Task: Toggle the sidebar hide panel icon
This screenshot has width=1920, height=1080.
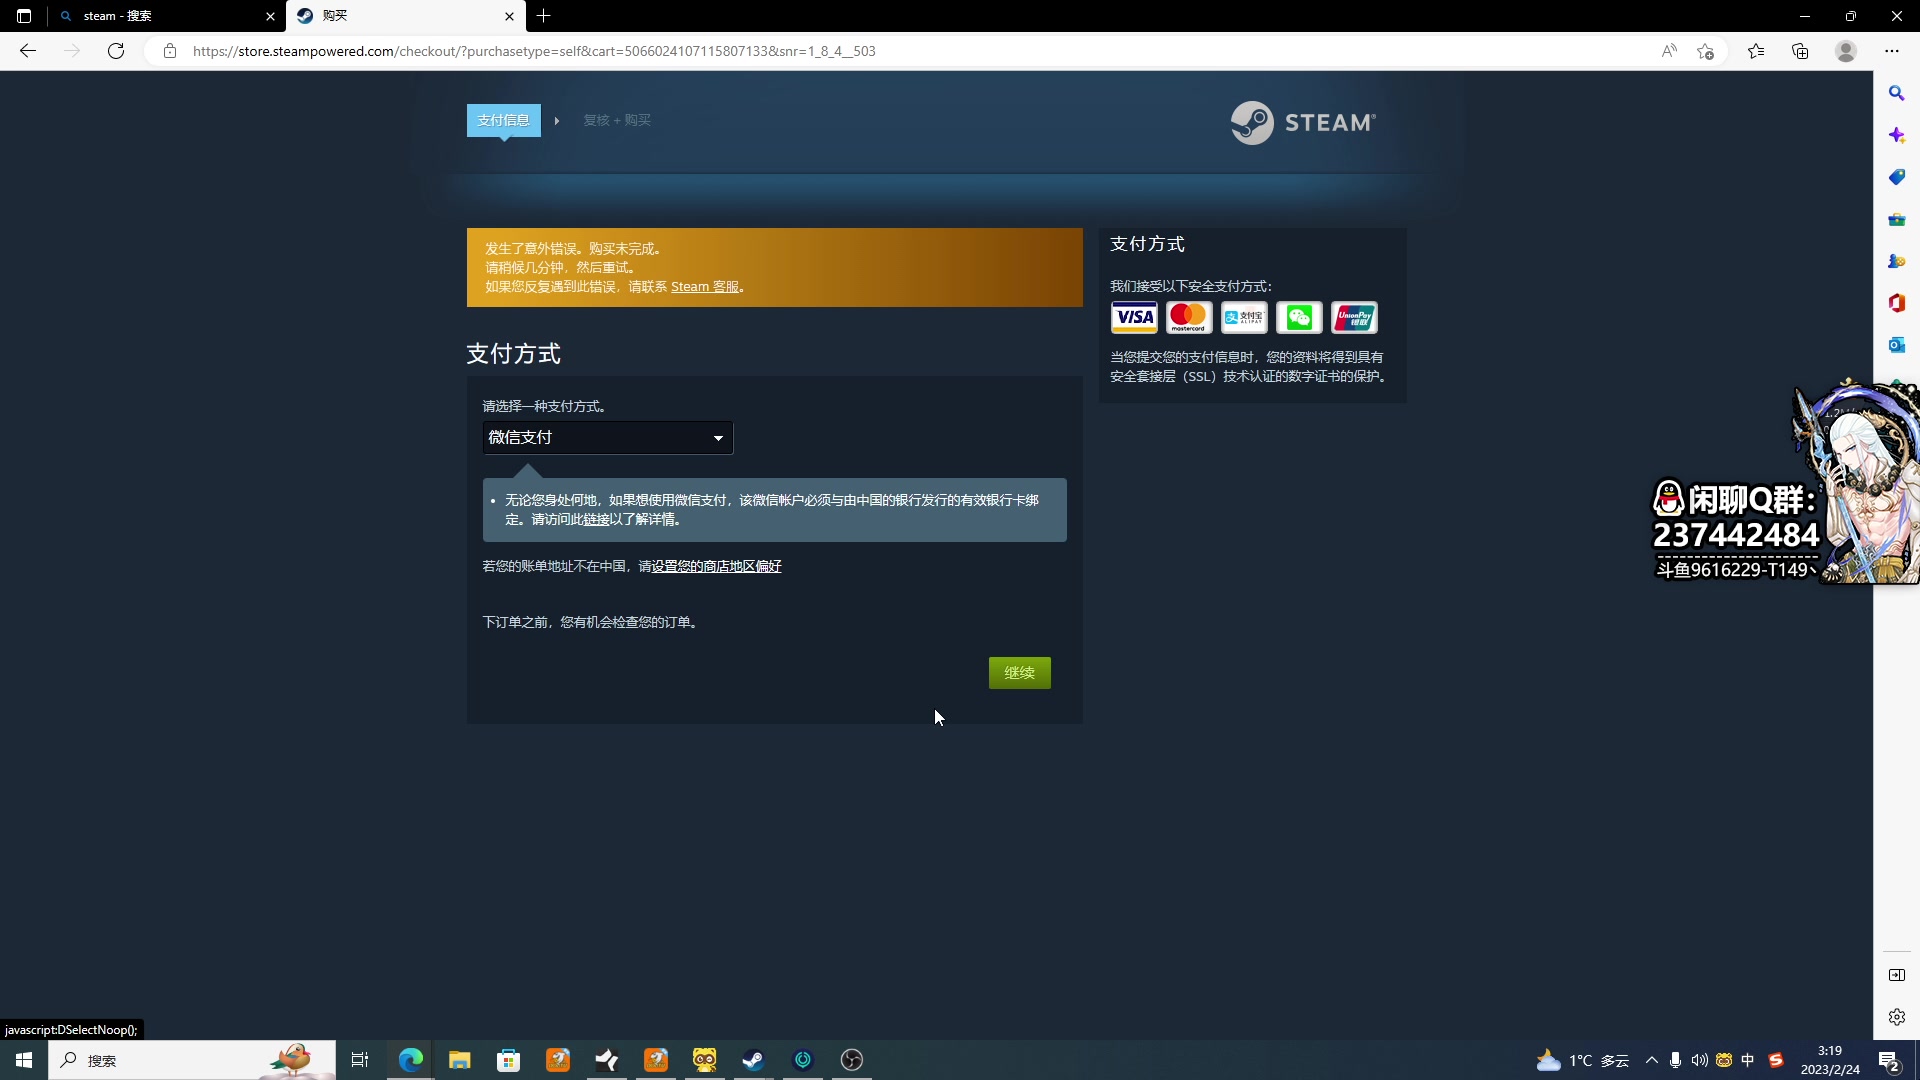Action: tap(1897, 975)
